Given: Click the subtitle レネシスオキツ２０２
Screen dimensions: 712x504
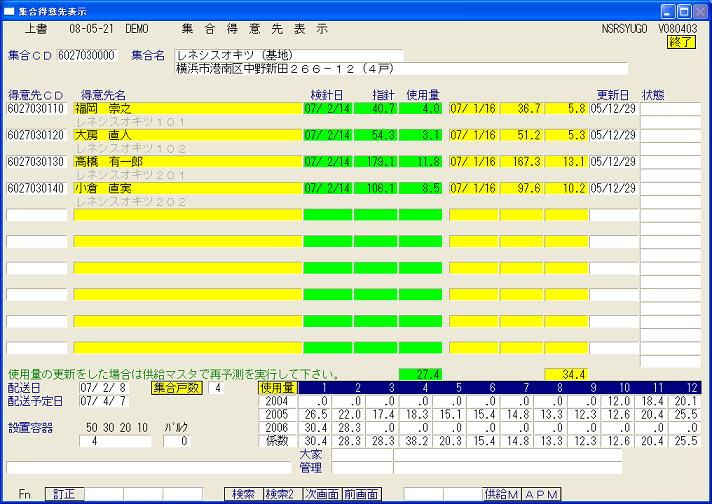Looking at the screenshot, I should click(131, 202).
